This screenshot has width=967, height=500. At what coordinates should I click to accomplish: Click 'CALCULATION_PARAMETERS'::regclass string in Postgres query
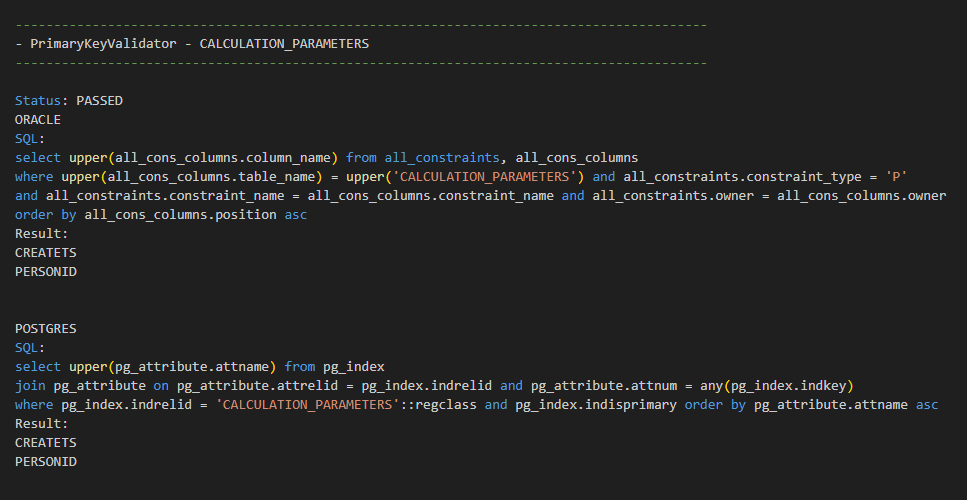(x=347, y=405)
